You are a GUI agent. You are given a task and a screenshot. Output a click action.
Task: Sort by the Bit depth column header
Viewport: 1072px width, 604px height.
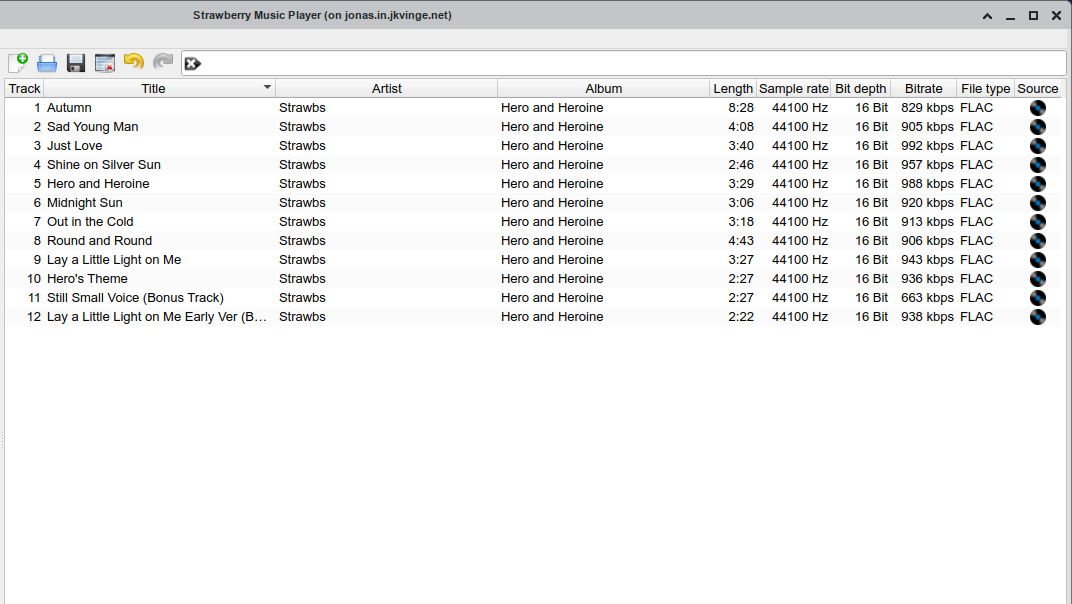click(861, 88)
